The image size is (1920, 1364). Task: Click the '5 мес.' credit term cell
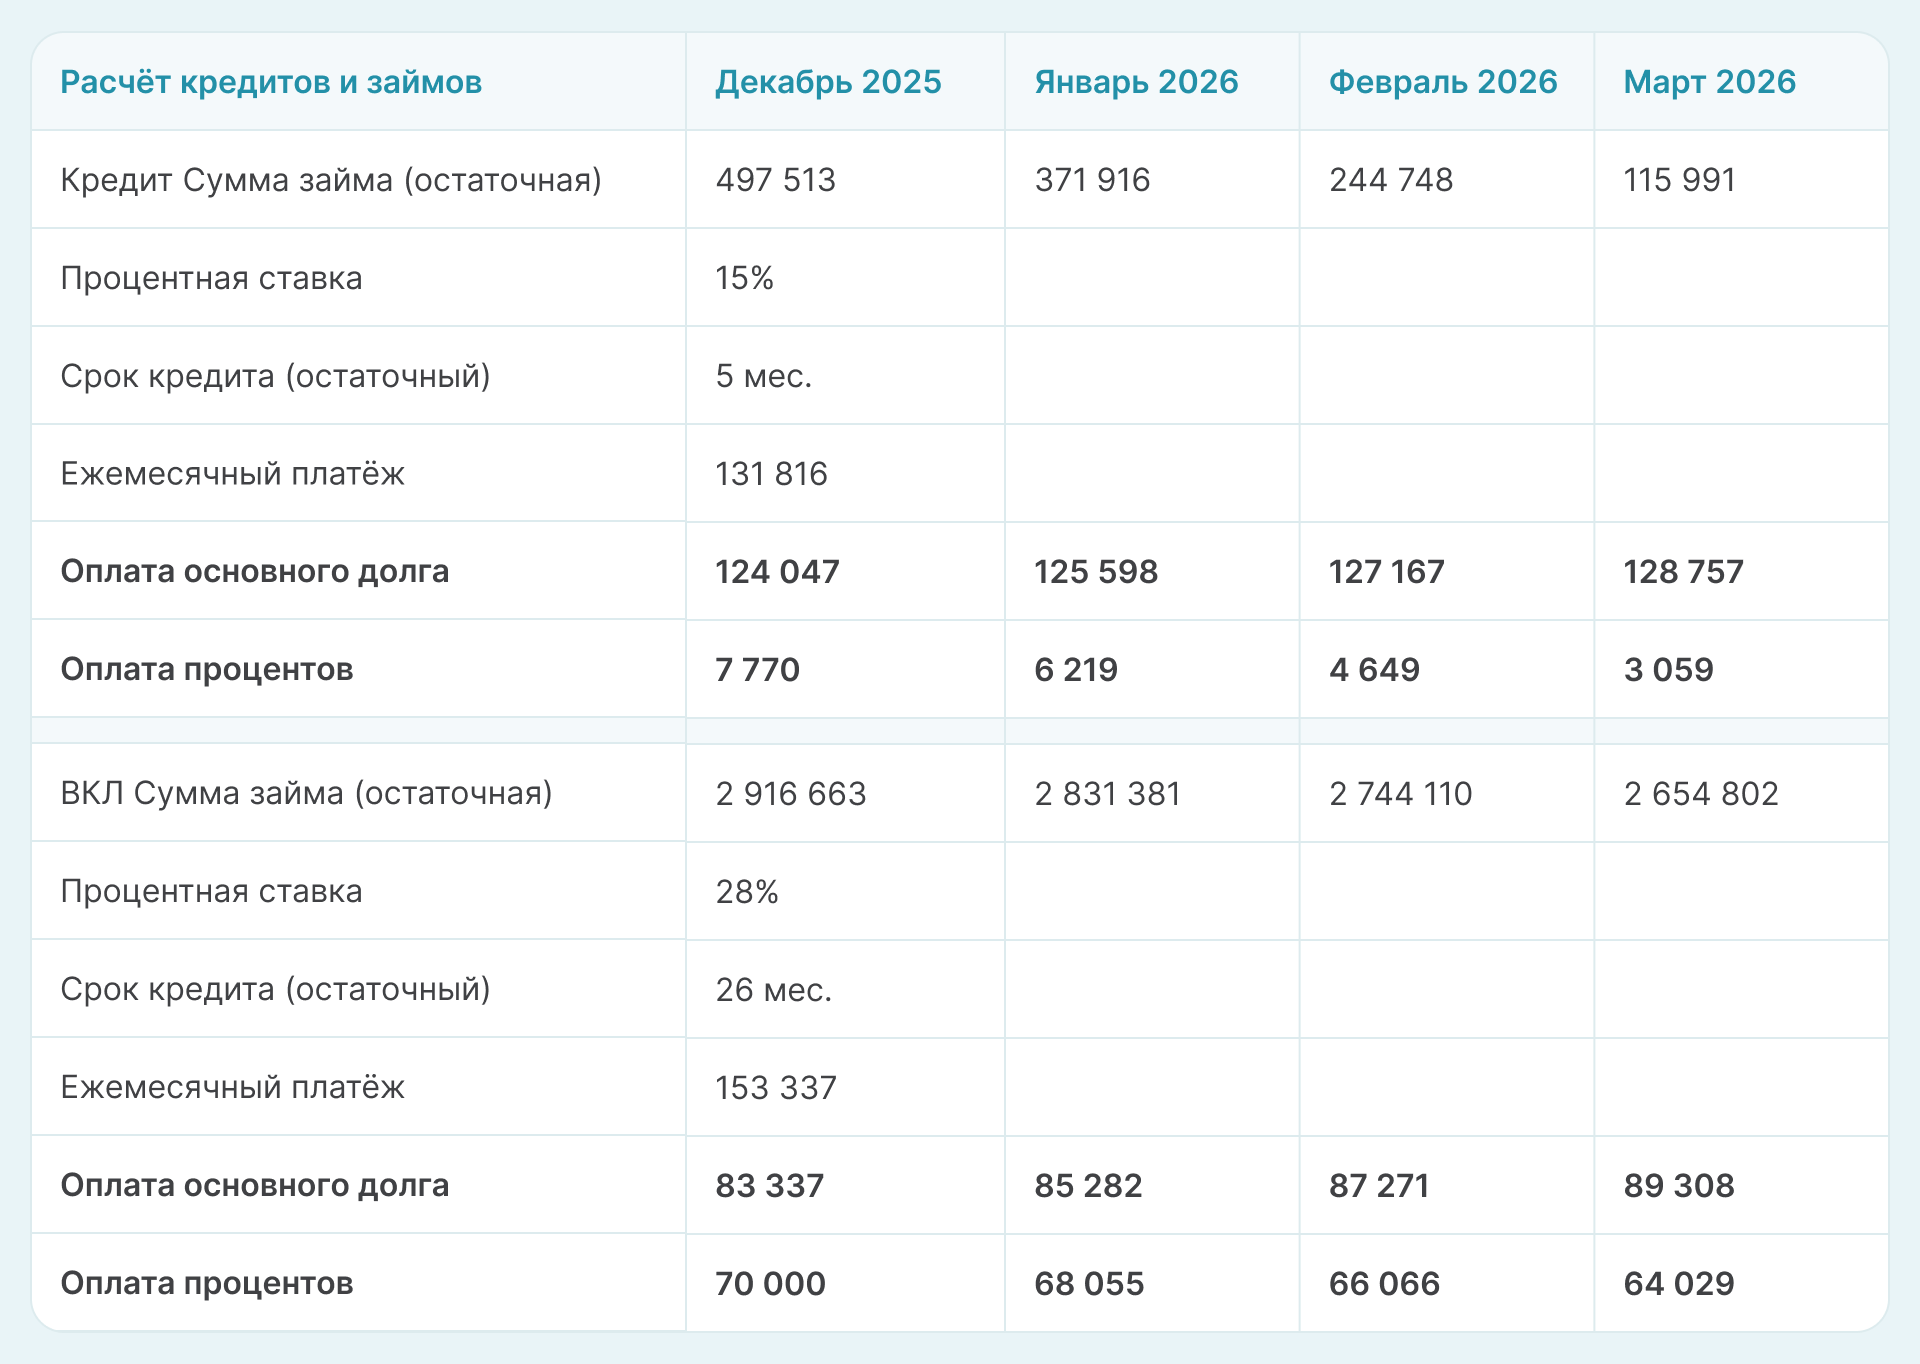click(763, 376)
